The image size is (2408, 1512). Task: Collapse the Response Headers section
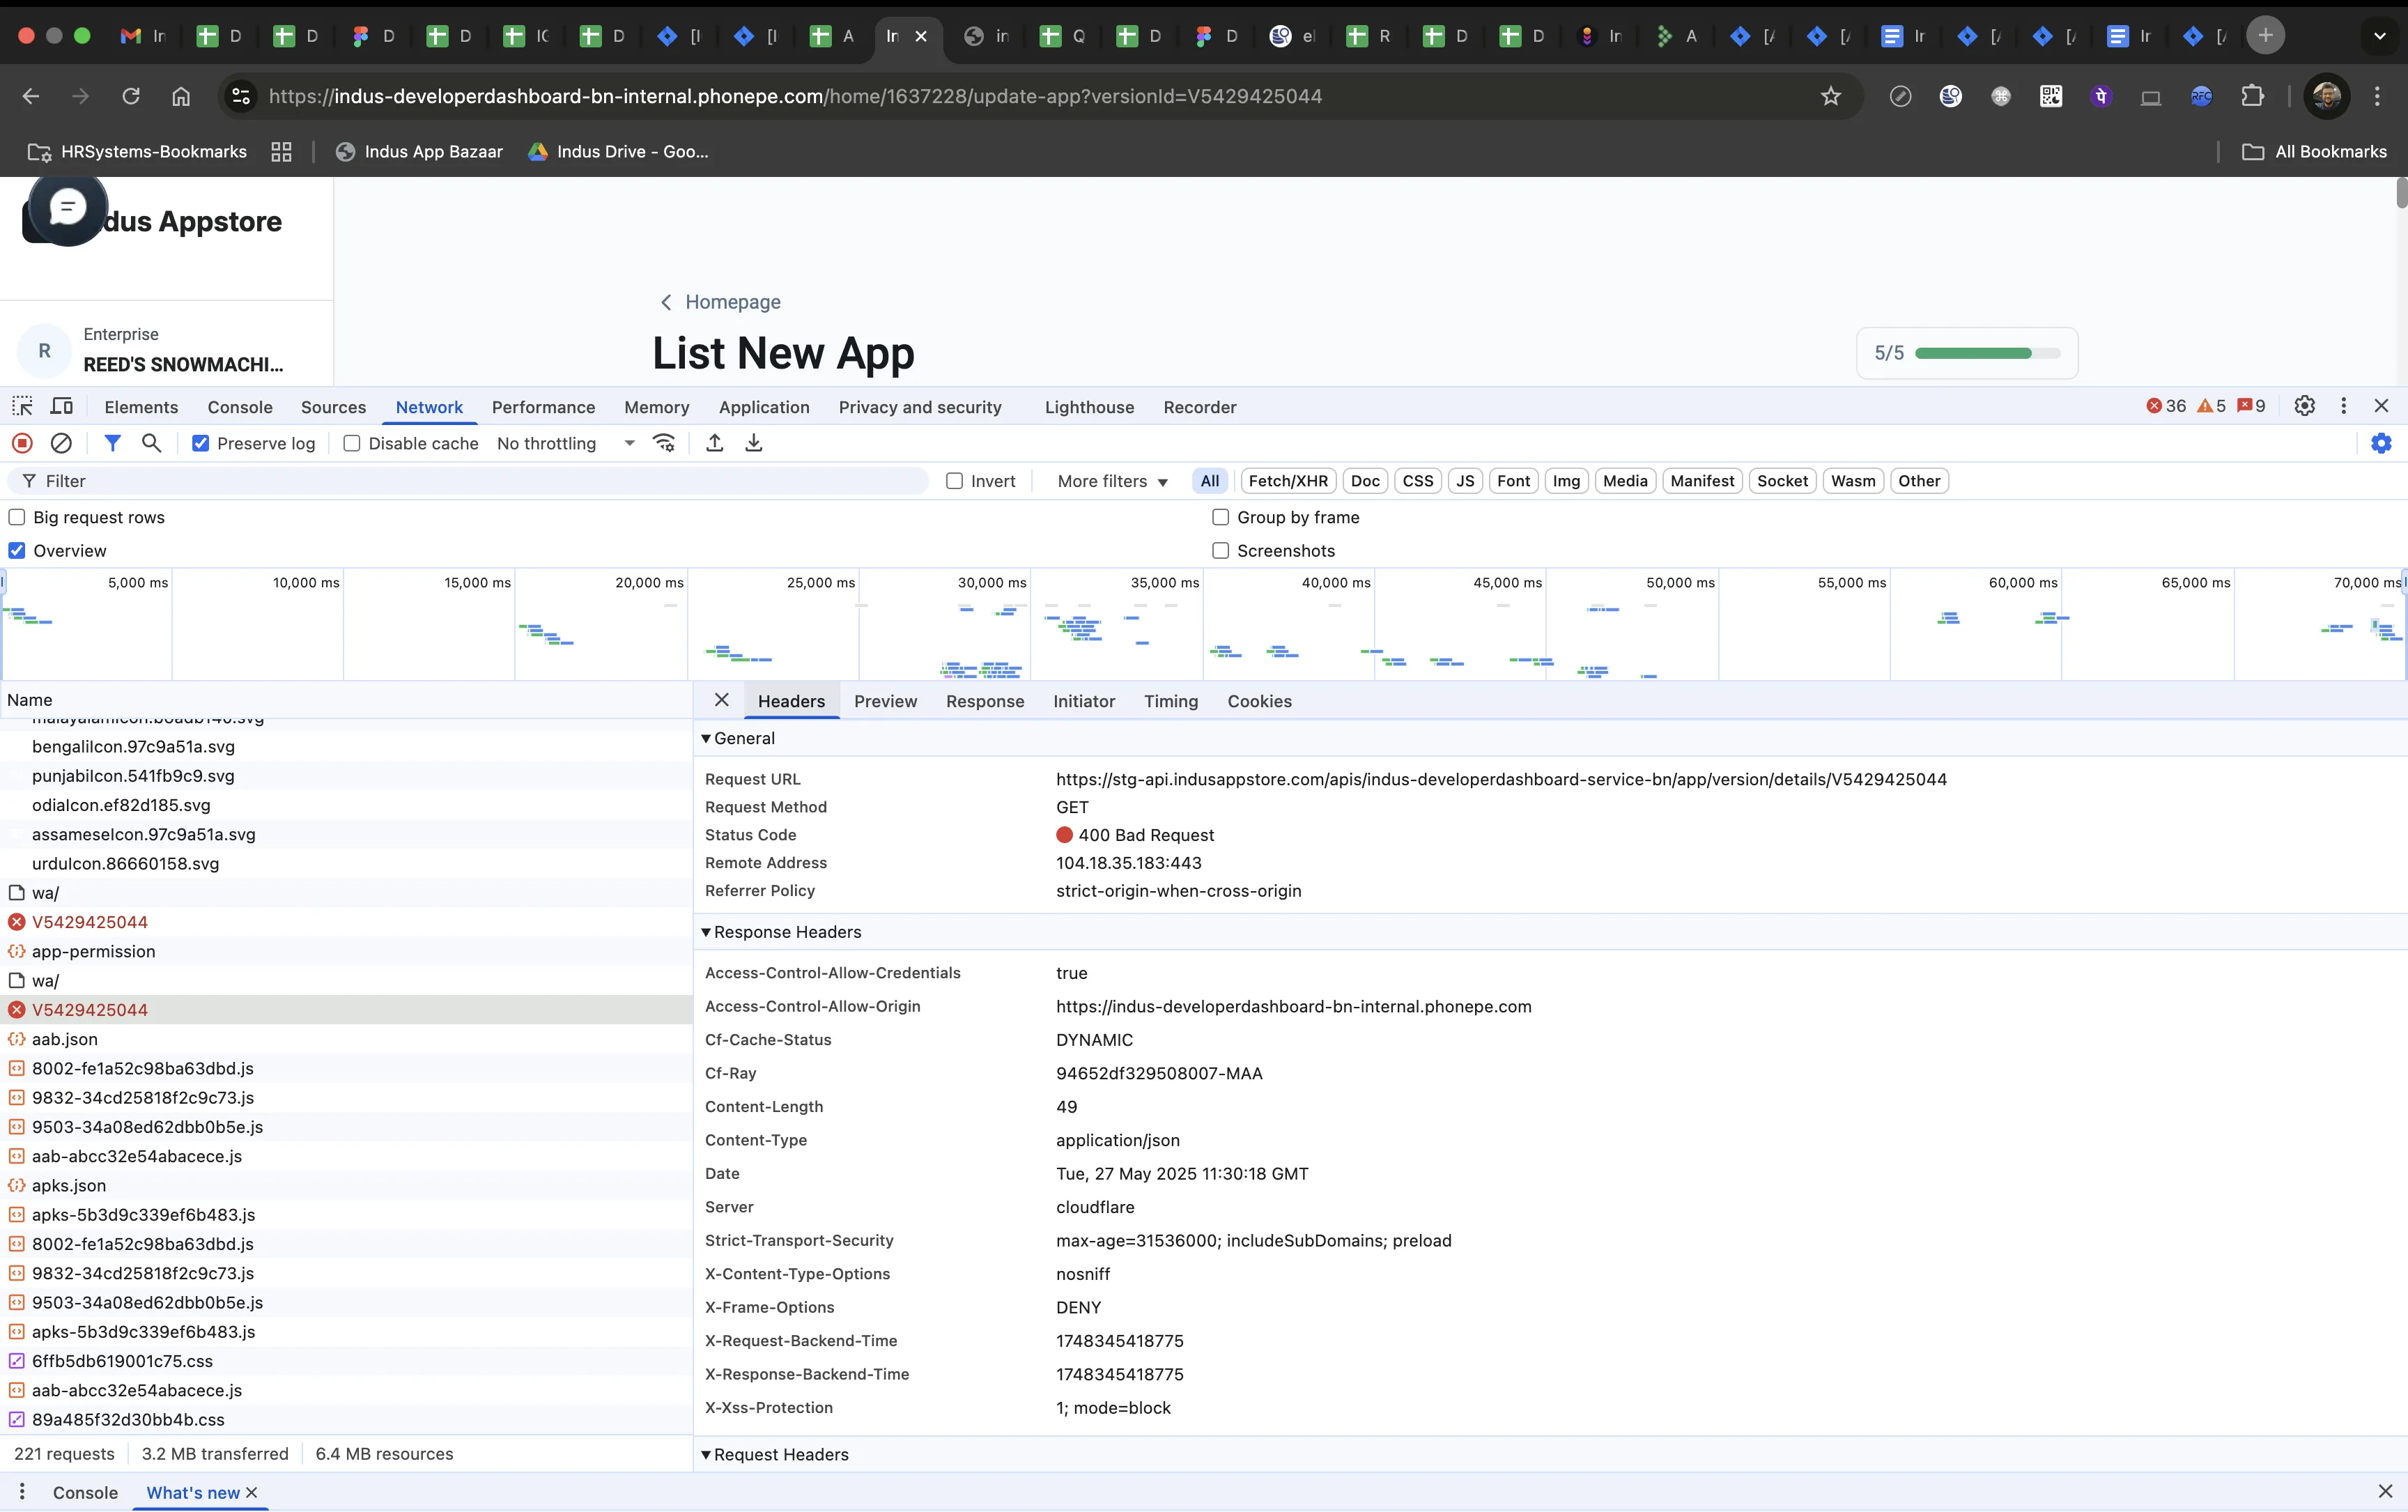click(781, 932)
